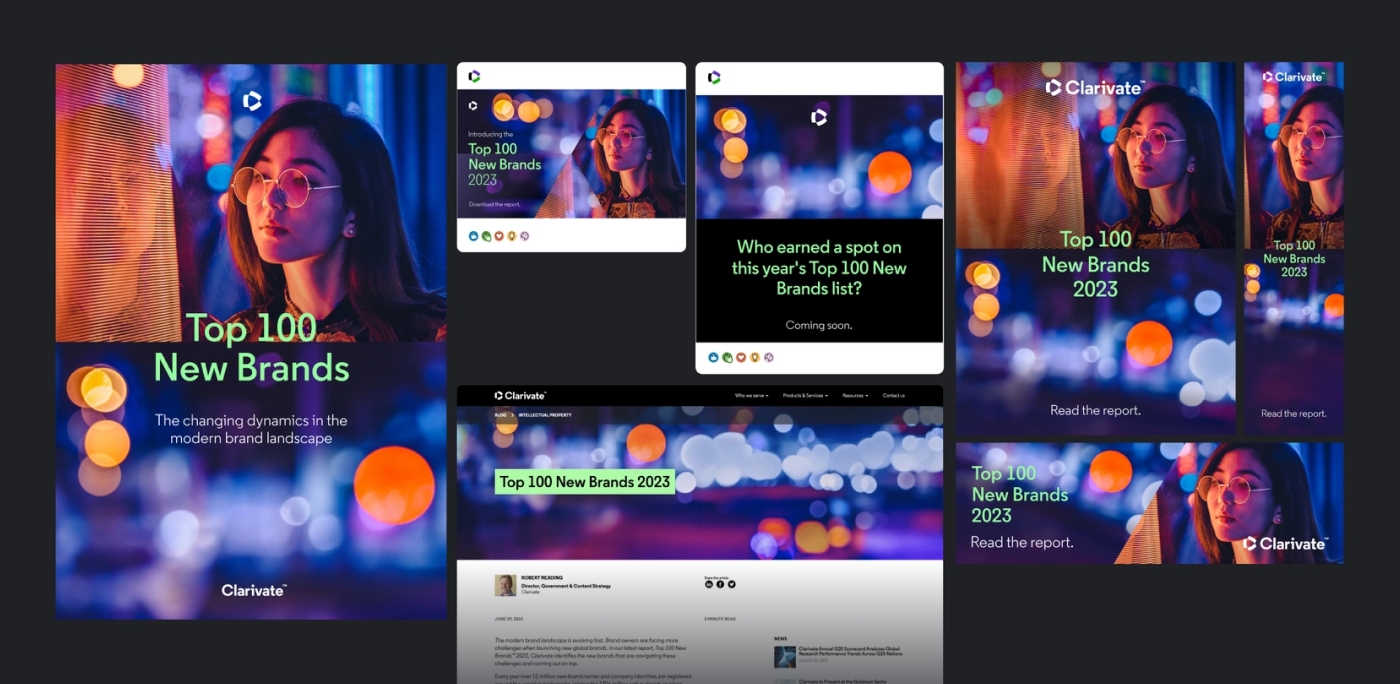Click the Clarivate logo in the blog page header
The width and height of the screenshot is (1400, 684).
click(520, 395)
